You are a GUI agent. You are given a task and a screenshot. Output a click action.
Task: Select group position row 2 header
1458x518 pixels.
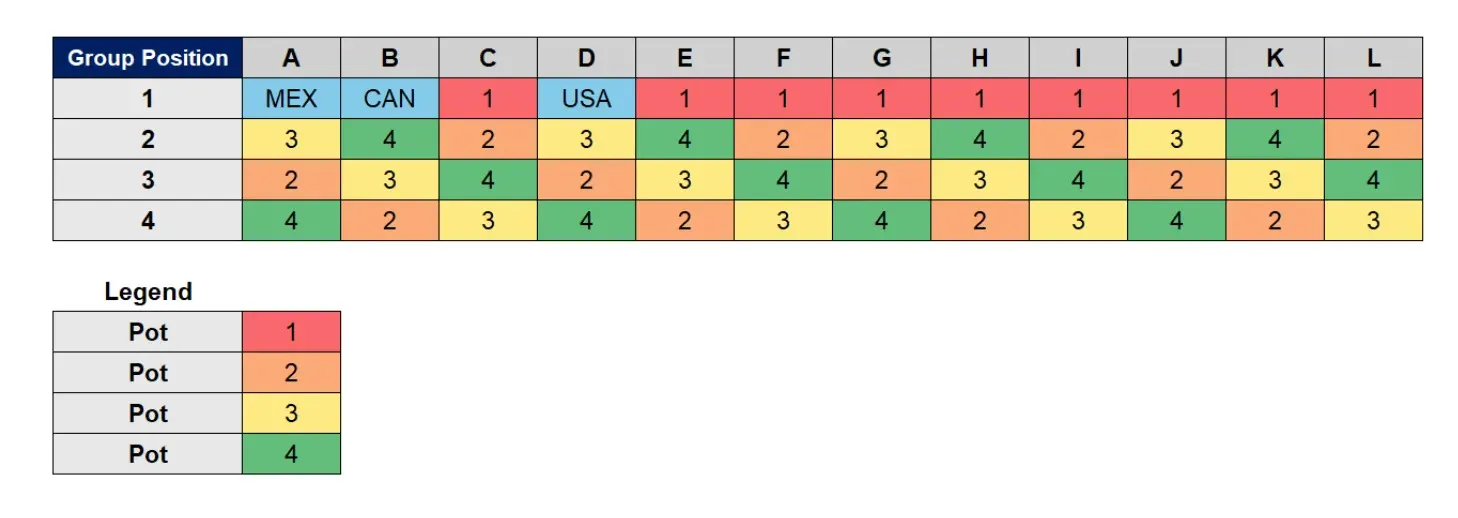148,139
